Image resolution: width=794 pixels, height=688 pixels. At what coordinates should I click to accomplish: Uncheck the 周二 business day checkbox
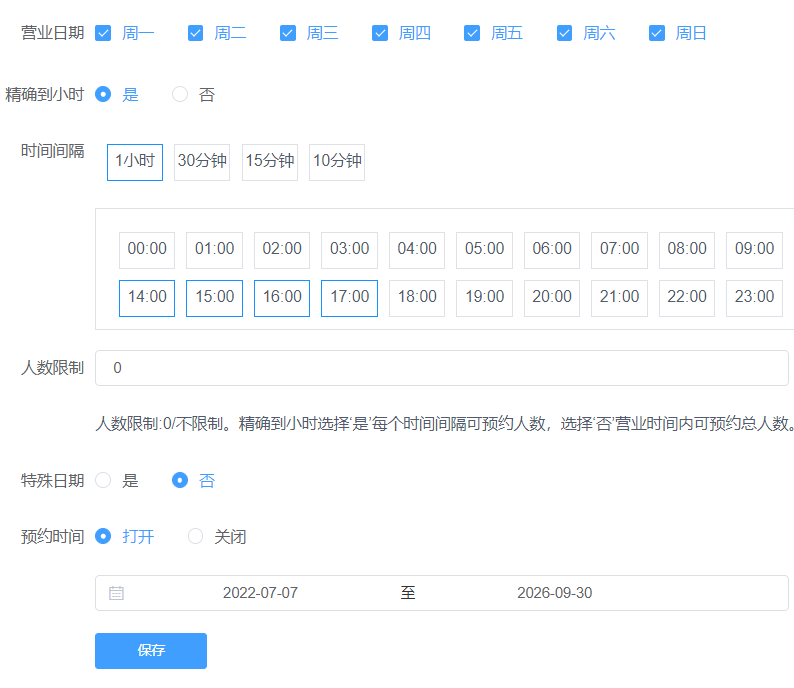coord(195,33)
